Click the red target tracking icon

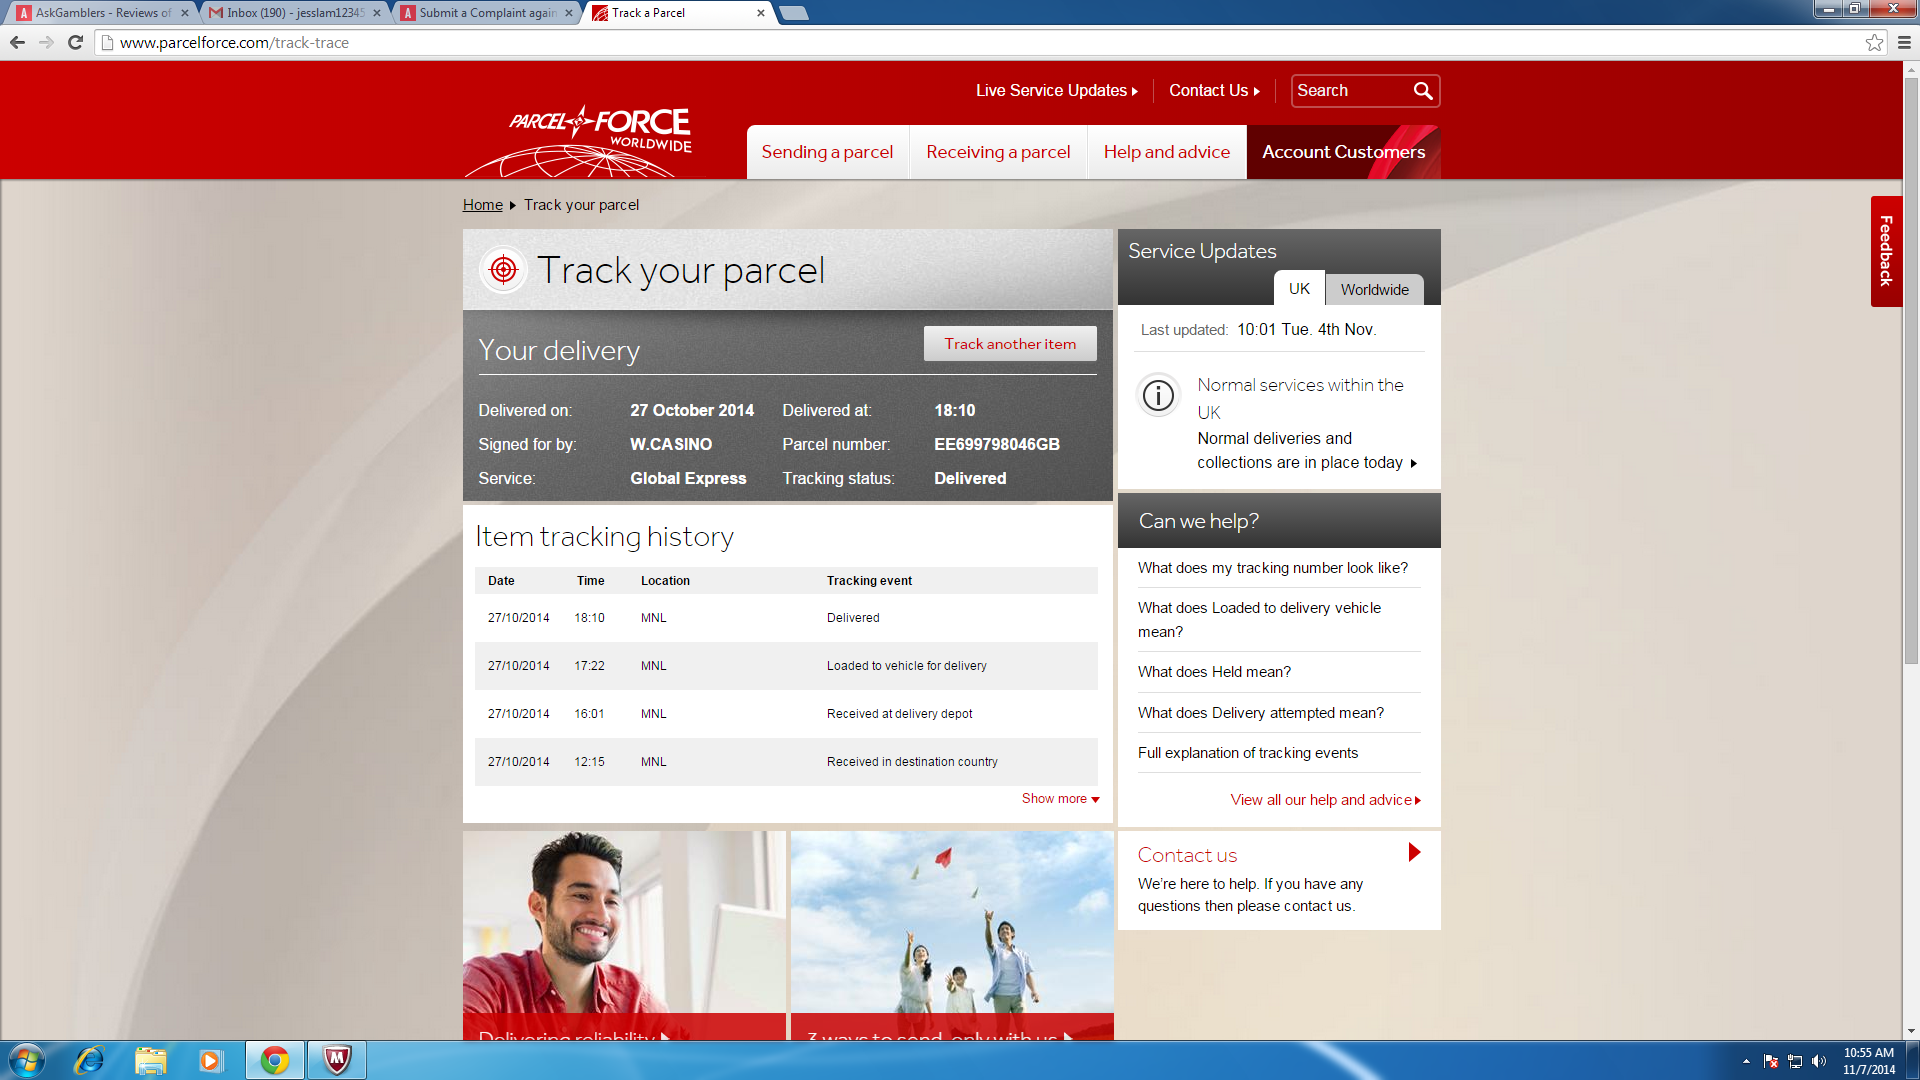503,270
